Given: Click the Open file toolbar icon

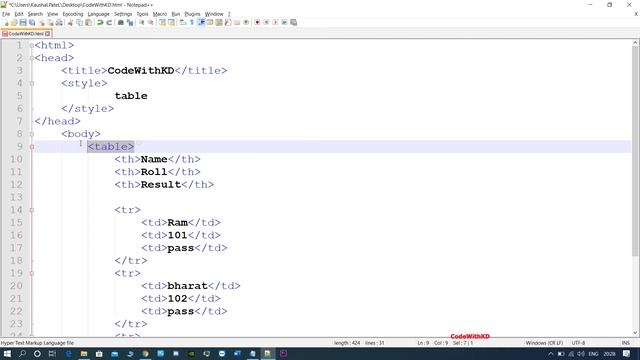Looking at the screenshot, I should click(14, 22).
